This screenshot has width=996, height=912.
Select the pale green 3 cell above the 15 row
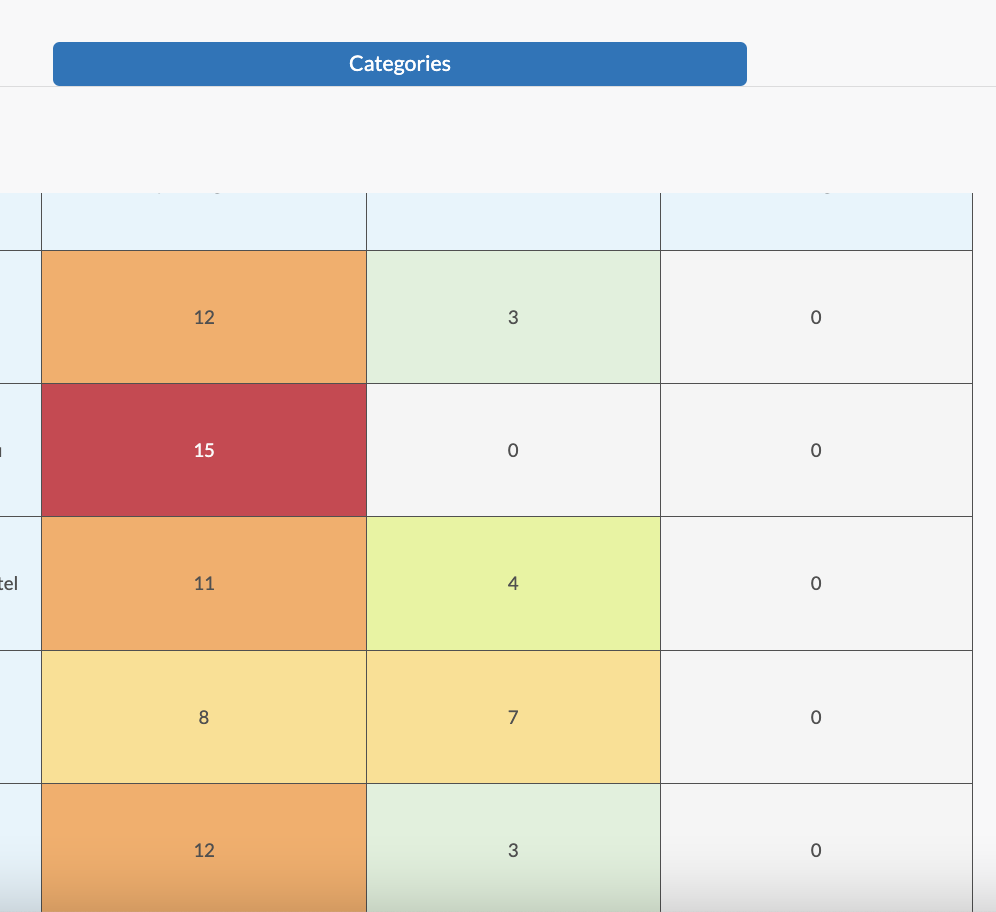(513, 317)
